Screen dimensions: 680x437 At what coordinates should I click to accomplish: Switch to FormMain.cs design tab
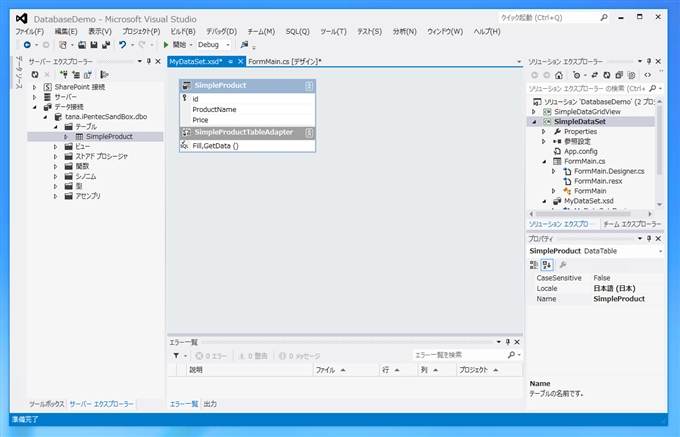coord(284,62)
